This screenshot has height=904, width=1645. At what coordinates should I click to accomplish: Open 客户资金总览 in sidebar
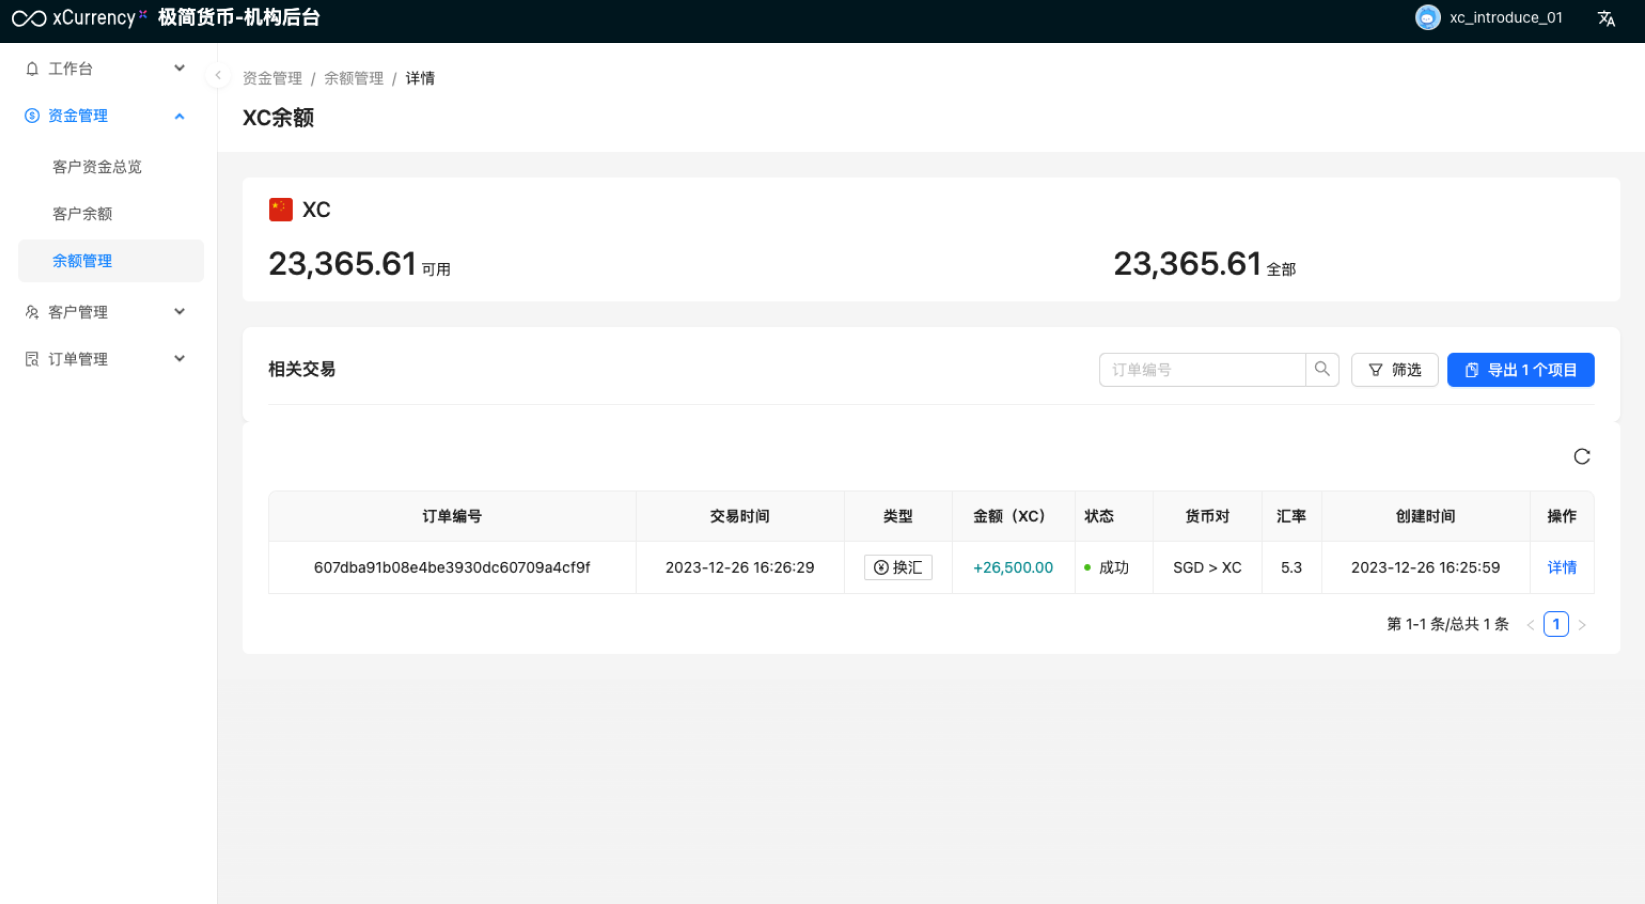click(x=97, y=167)
